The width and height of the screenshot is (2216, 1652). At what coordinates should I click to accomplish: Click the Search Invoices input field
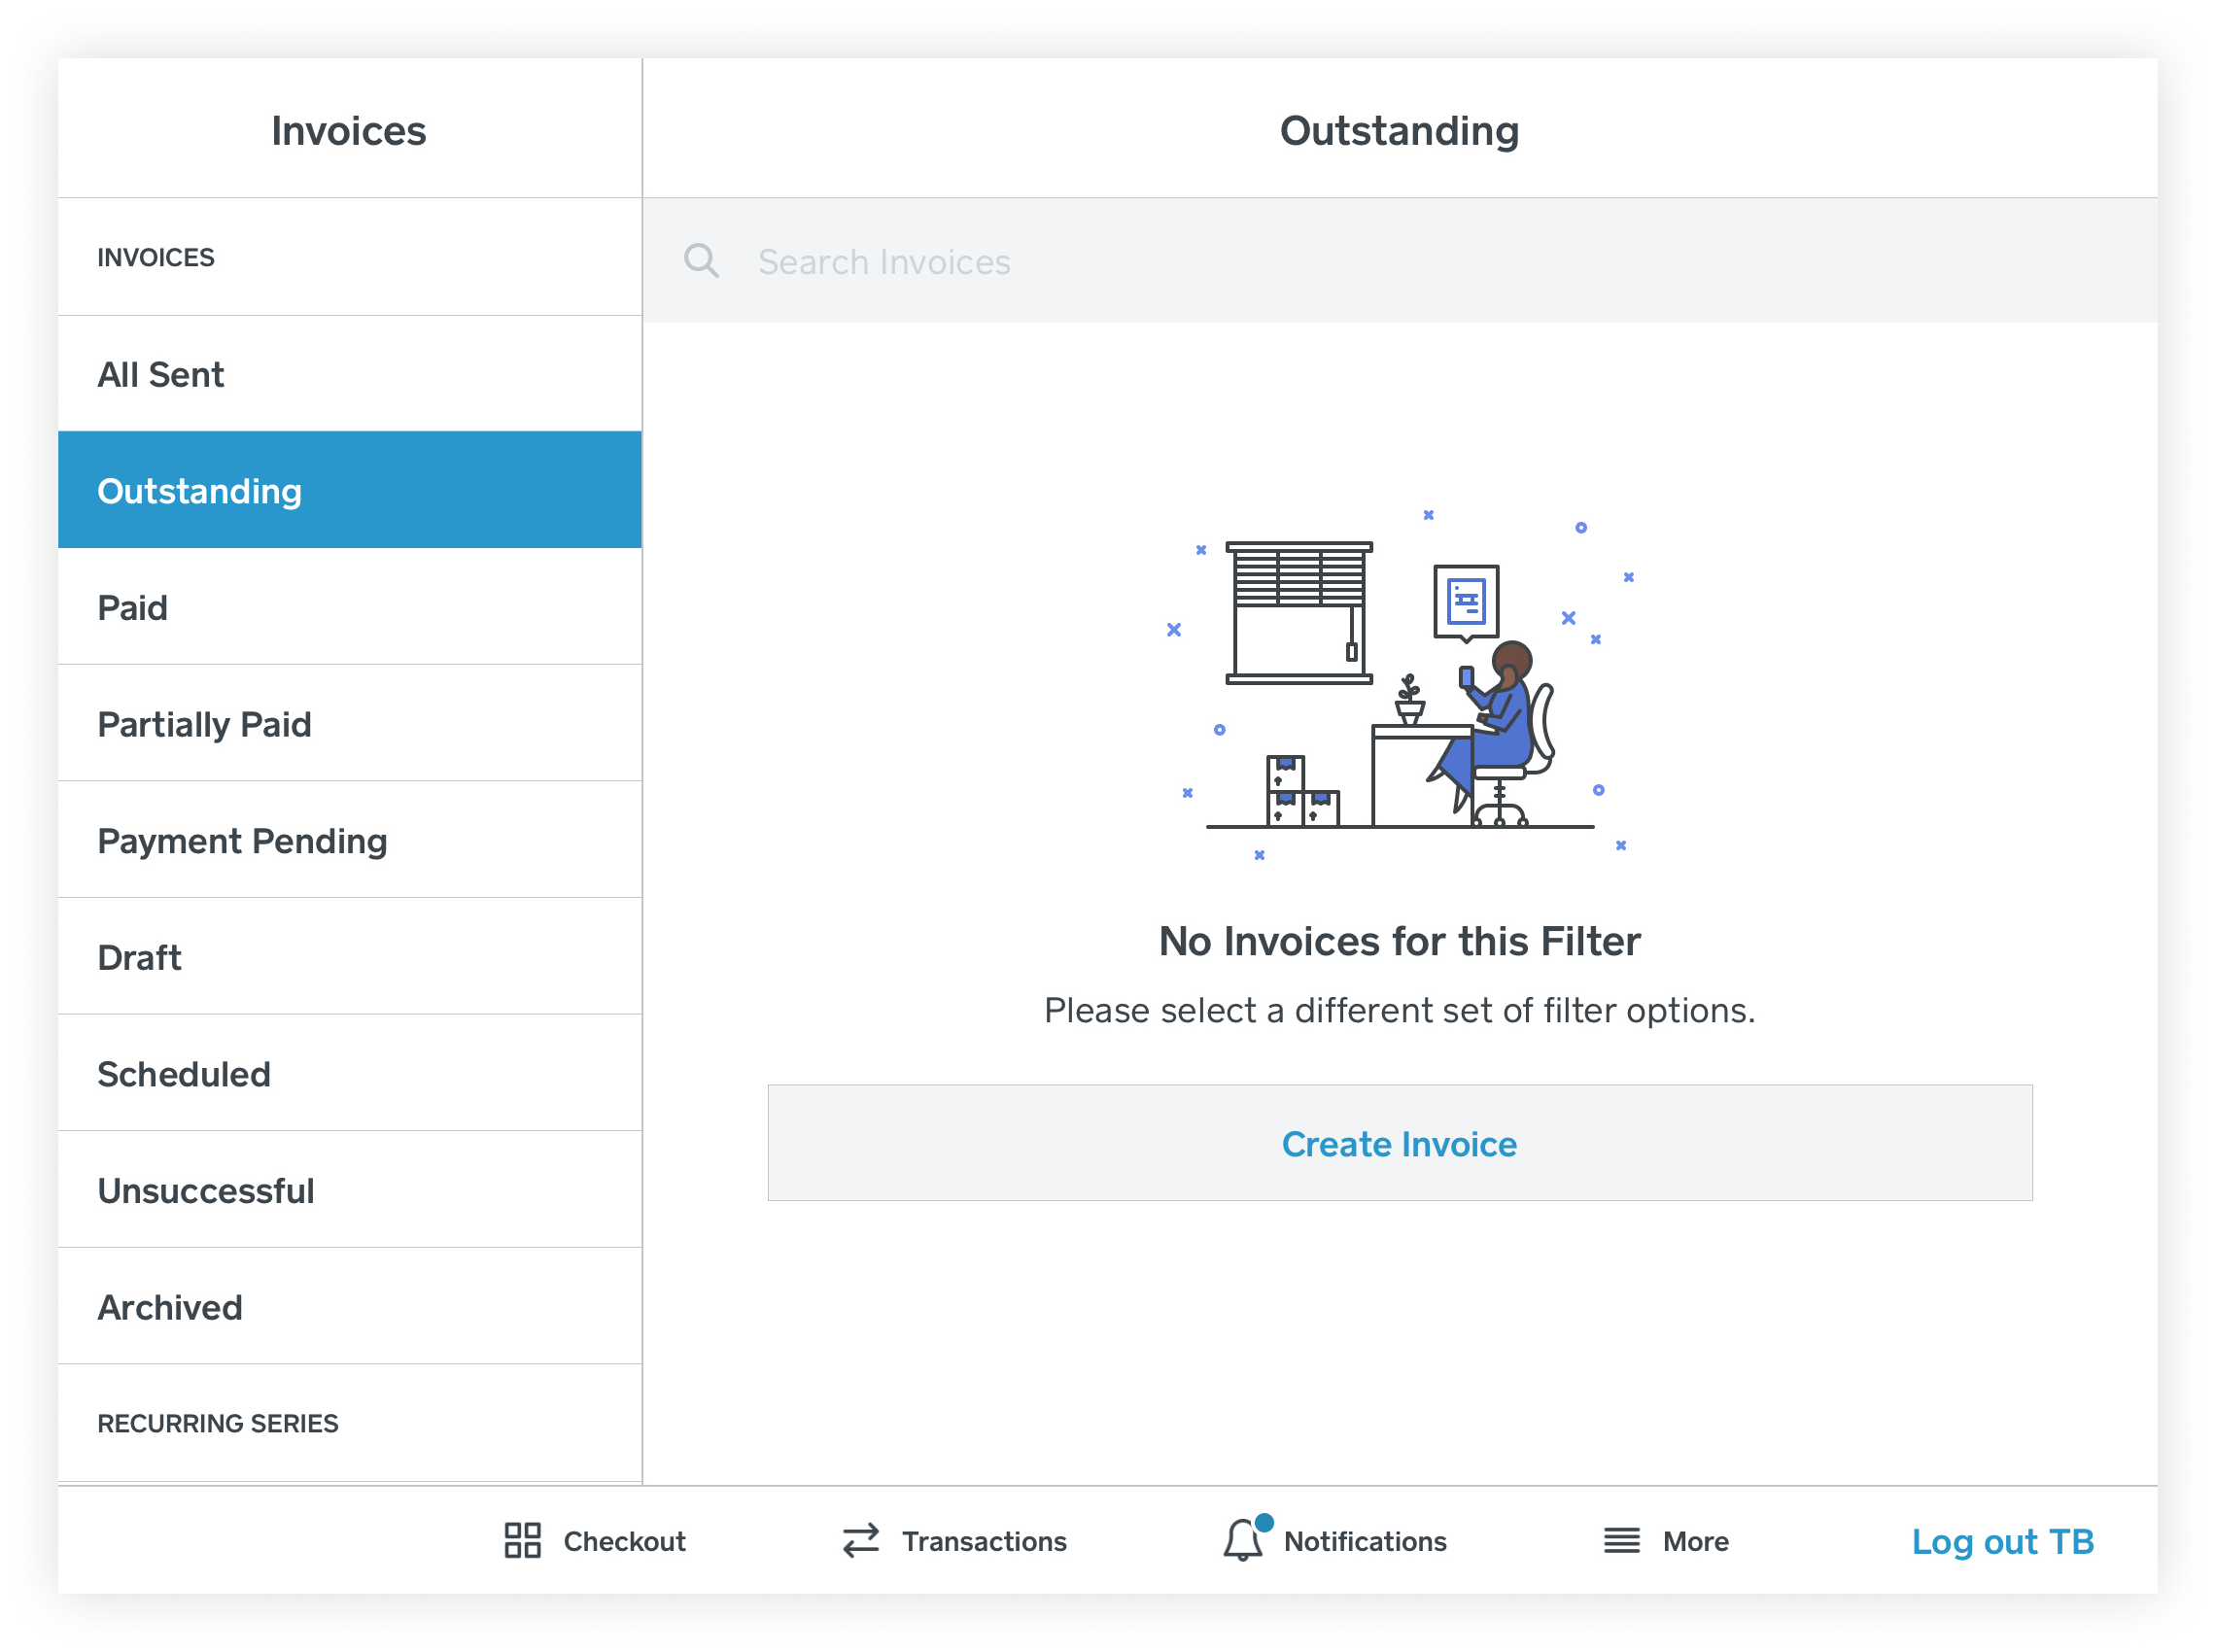coord(1399,262)
